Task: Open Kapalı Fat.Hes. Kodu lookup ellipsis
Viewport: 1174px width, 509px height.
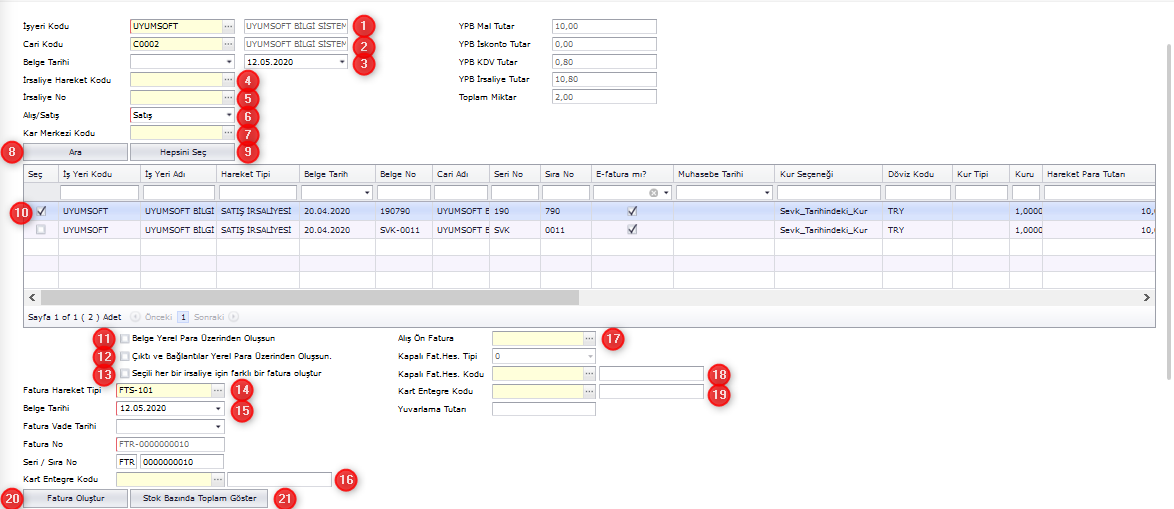Action: coord(589,374)
